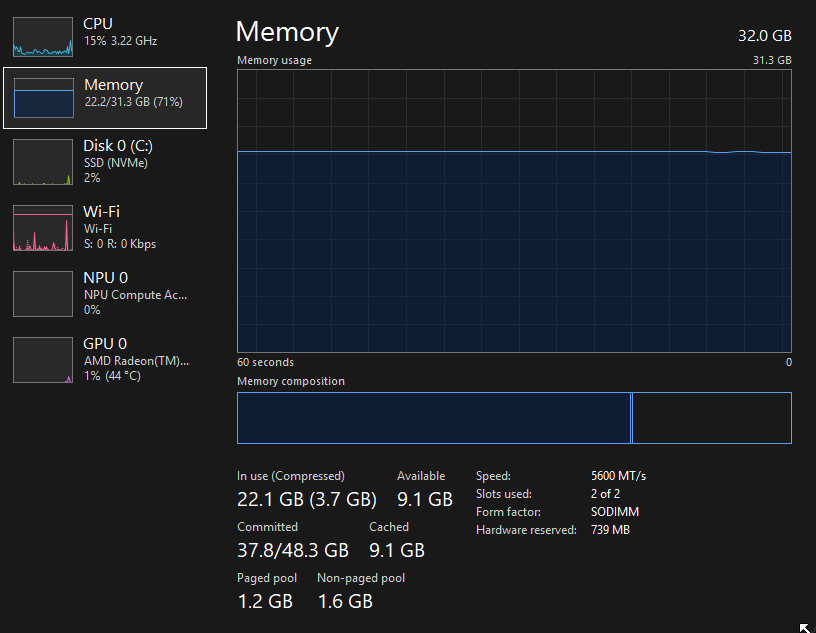
Task: Click the CPU mini graph thumbnail
Action: click(x=43, y=36)
